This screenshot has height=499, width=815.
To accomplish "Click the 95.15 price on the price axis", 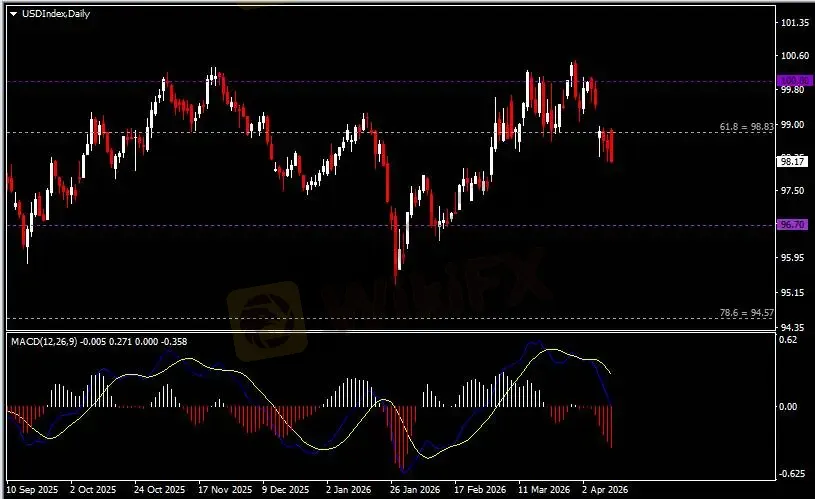I will coord(792,293).
